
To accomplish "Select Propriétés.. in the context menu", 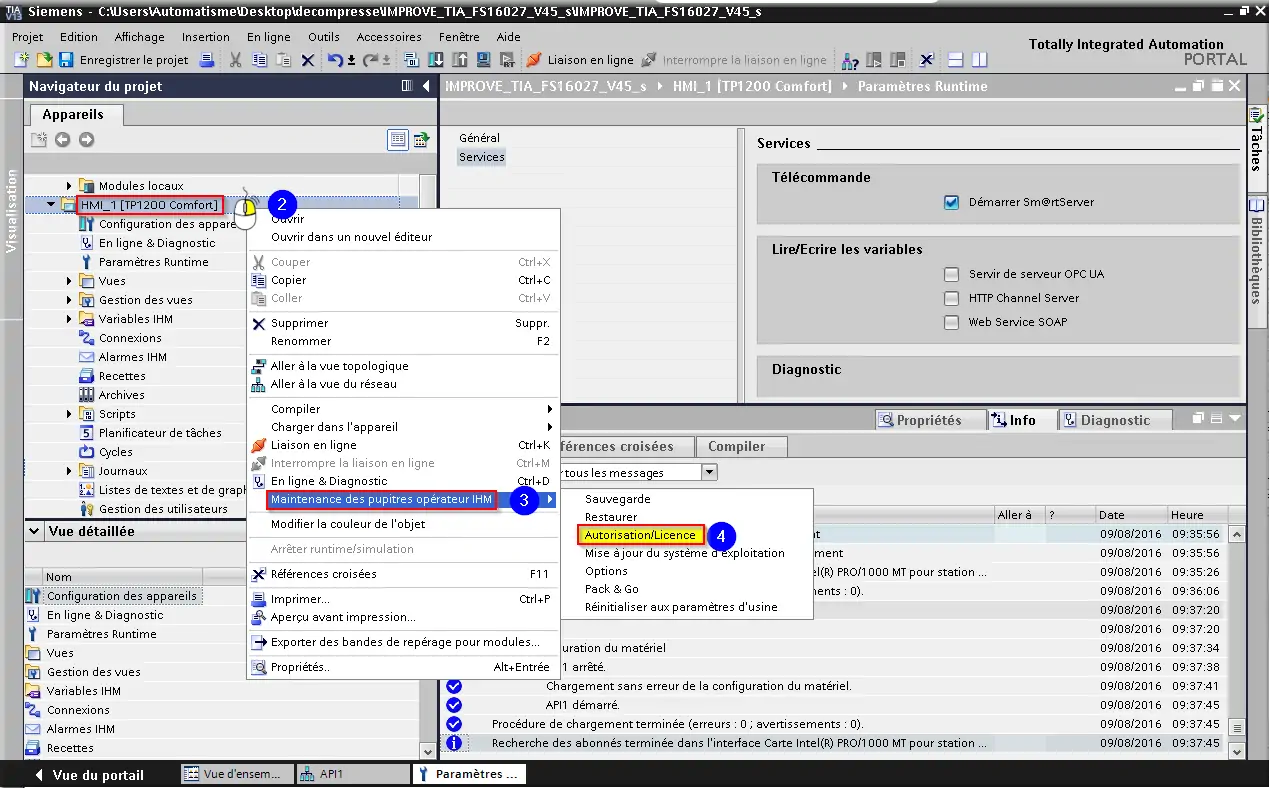I will tap(300, 667).
